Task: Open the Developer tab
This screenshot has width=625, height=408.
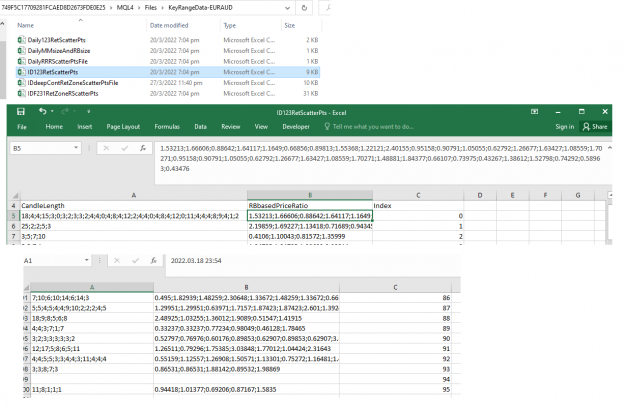Action: pyautogui.click(x=296, y=127)
